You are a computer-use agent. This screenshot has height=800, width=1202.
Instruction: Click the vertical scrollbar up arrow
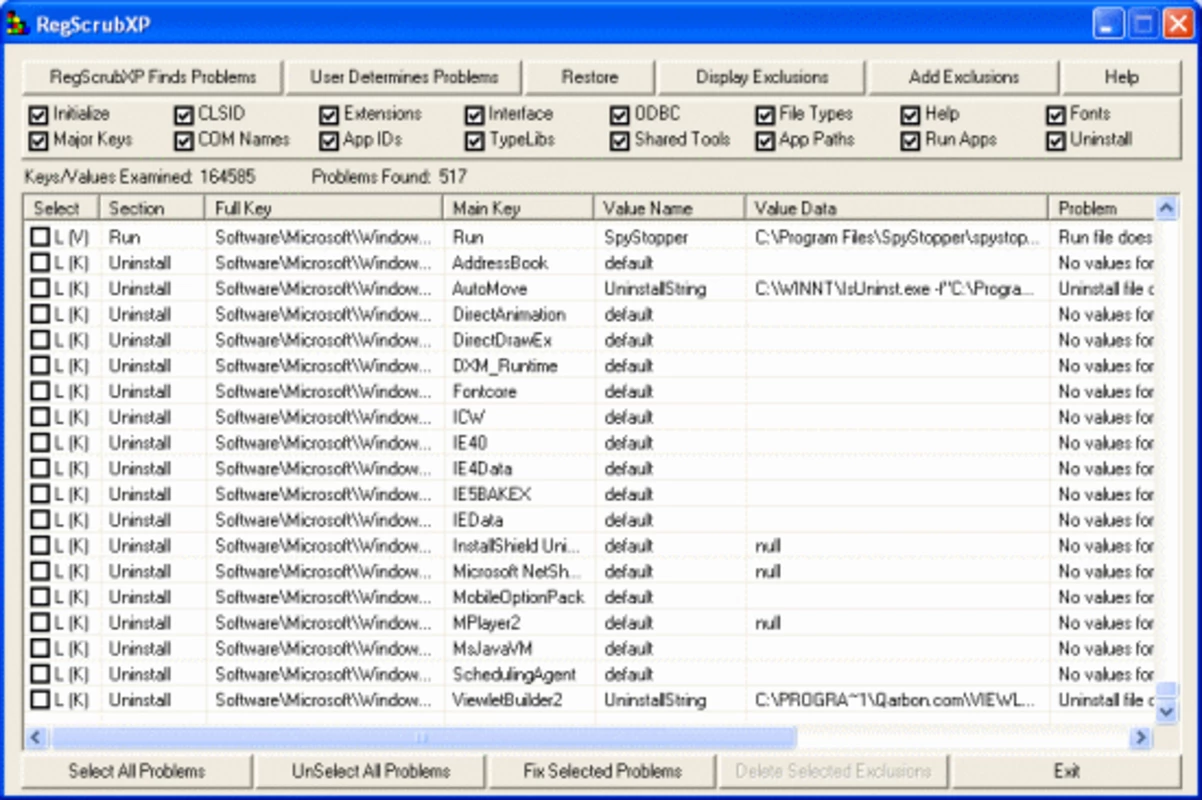pyautogui.click(x=1166, y=208)
